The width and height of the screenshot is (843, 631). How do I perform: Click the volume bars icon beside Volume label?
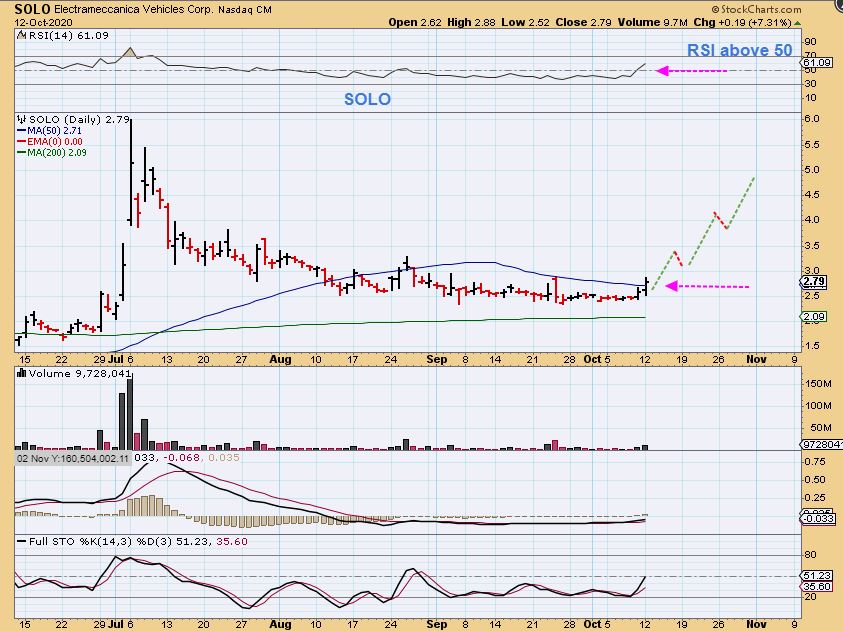click(x=22, y=373)
